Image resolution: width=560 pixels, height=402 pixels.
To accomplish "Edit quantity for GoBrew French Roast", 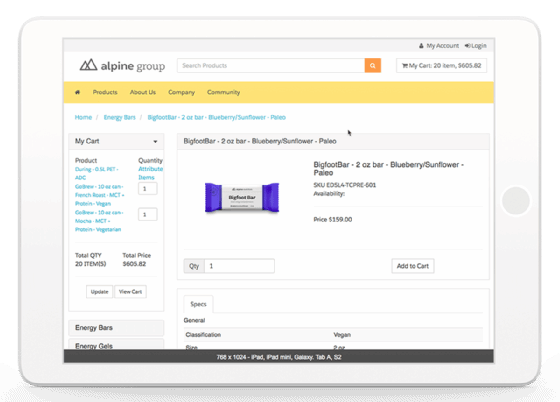I will tap(148, 189).
